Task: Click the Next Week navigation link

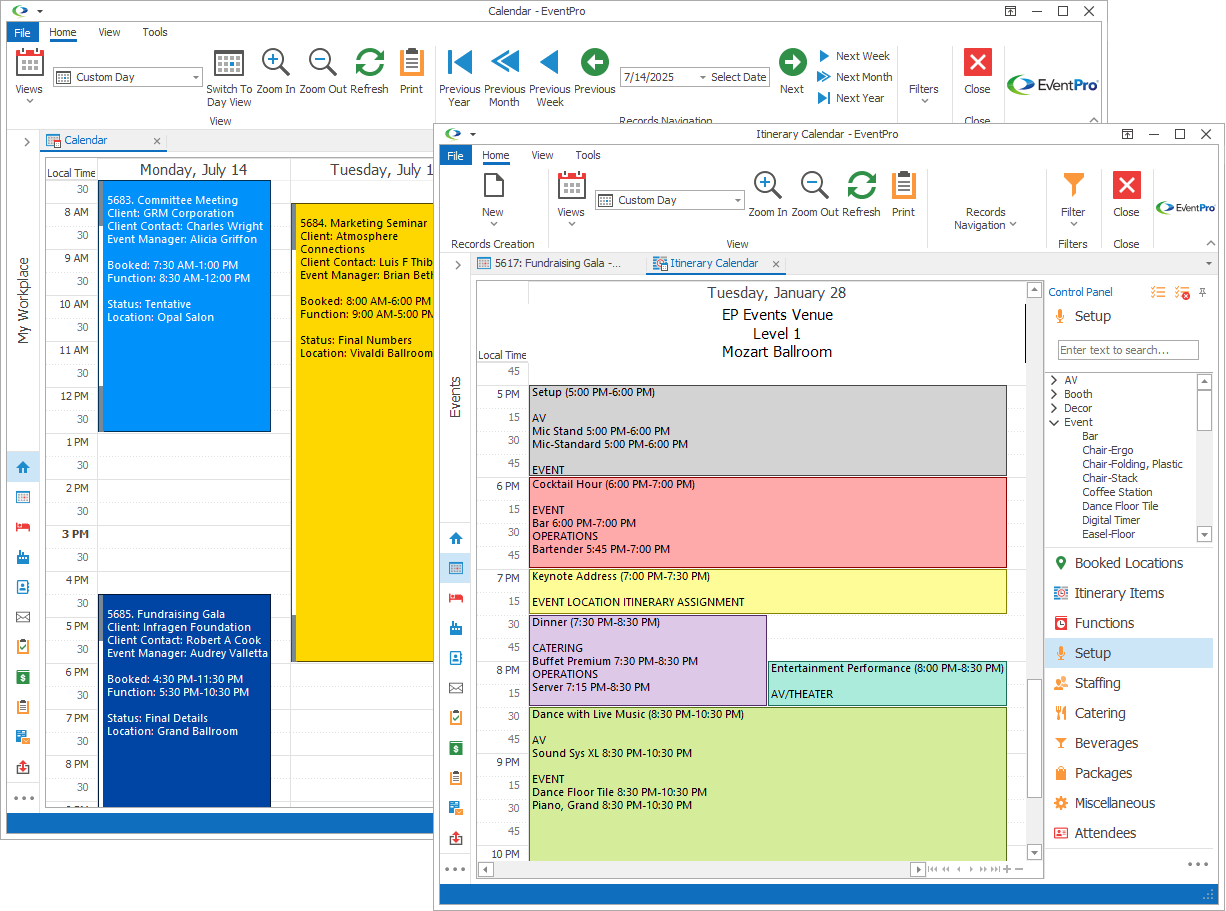Action: pyautogui.click(x=855, y=56)
